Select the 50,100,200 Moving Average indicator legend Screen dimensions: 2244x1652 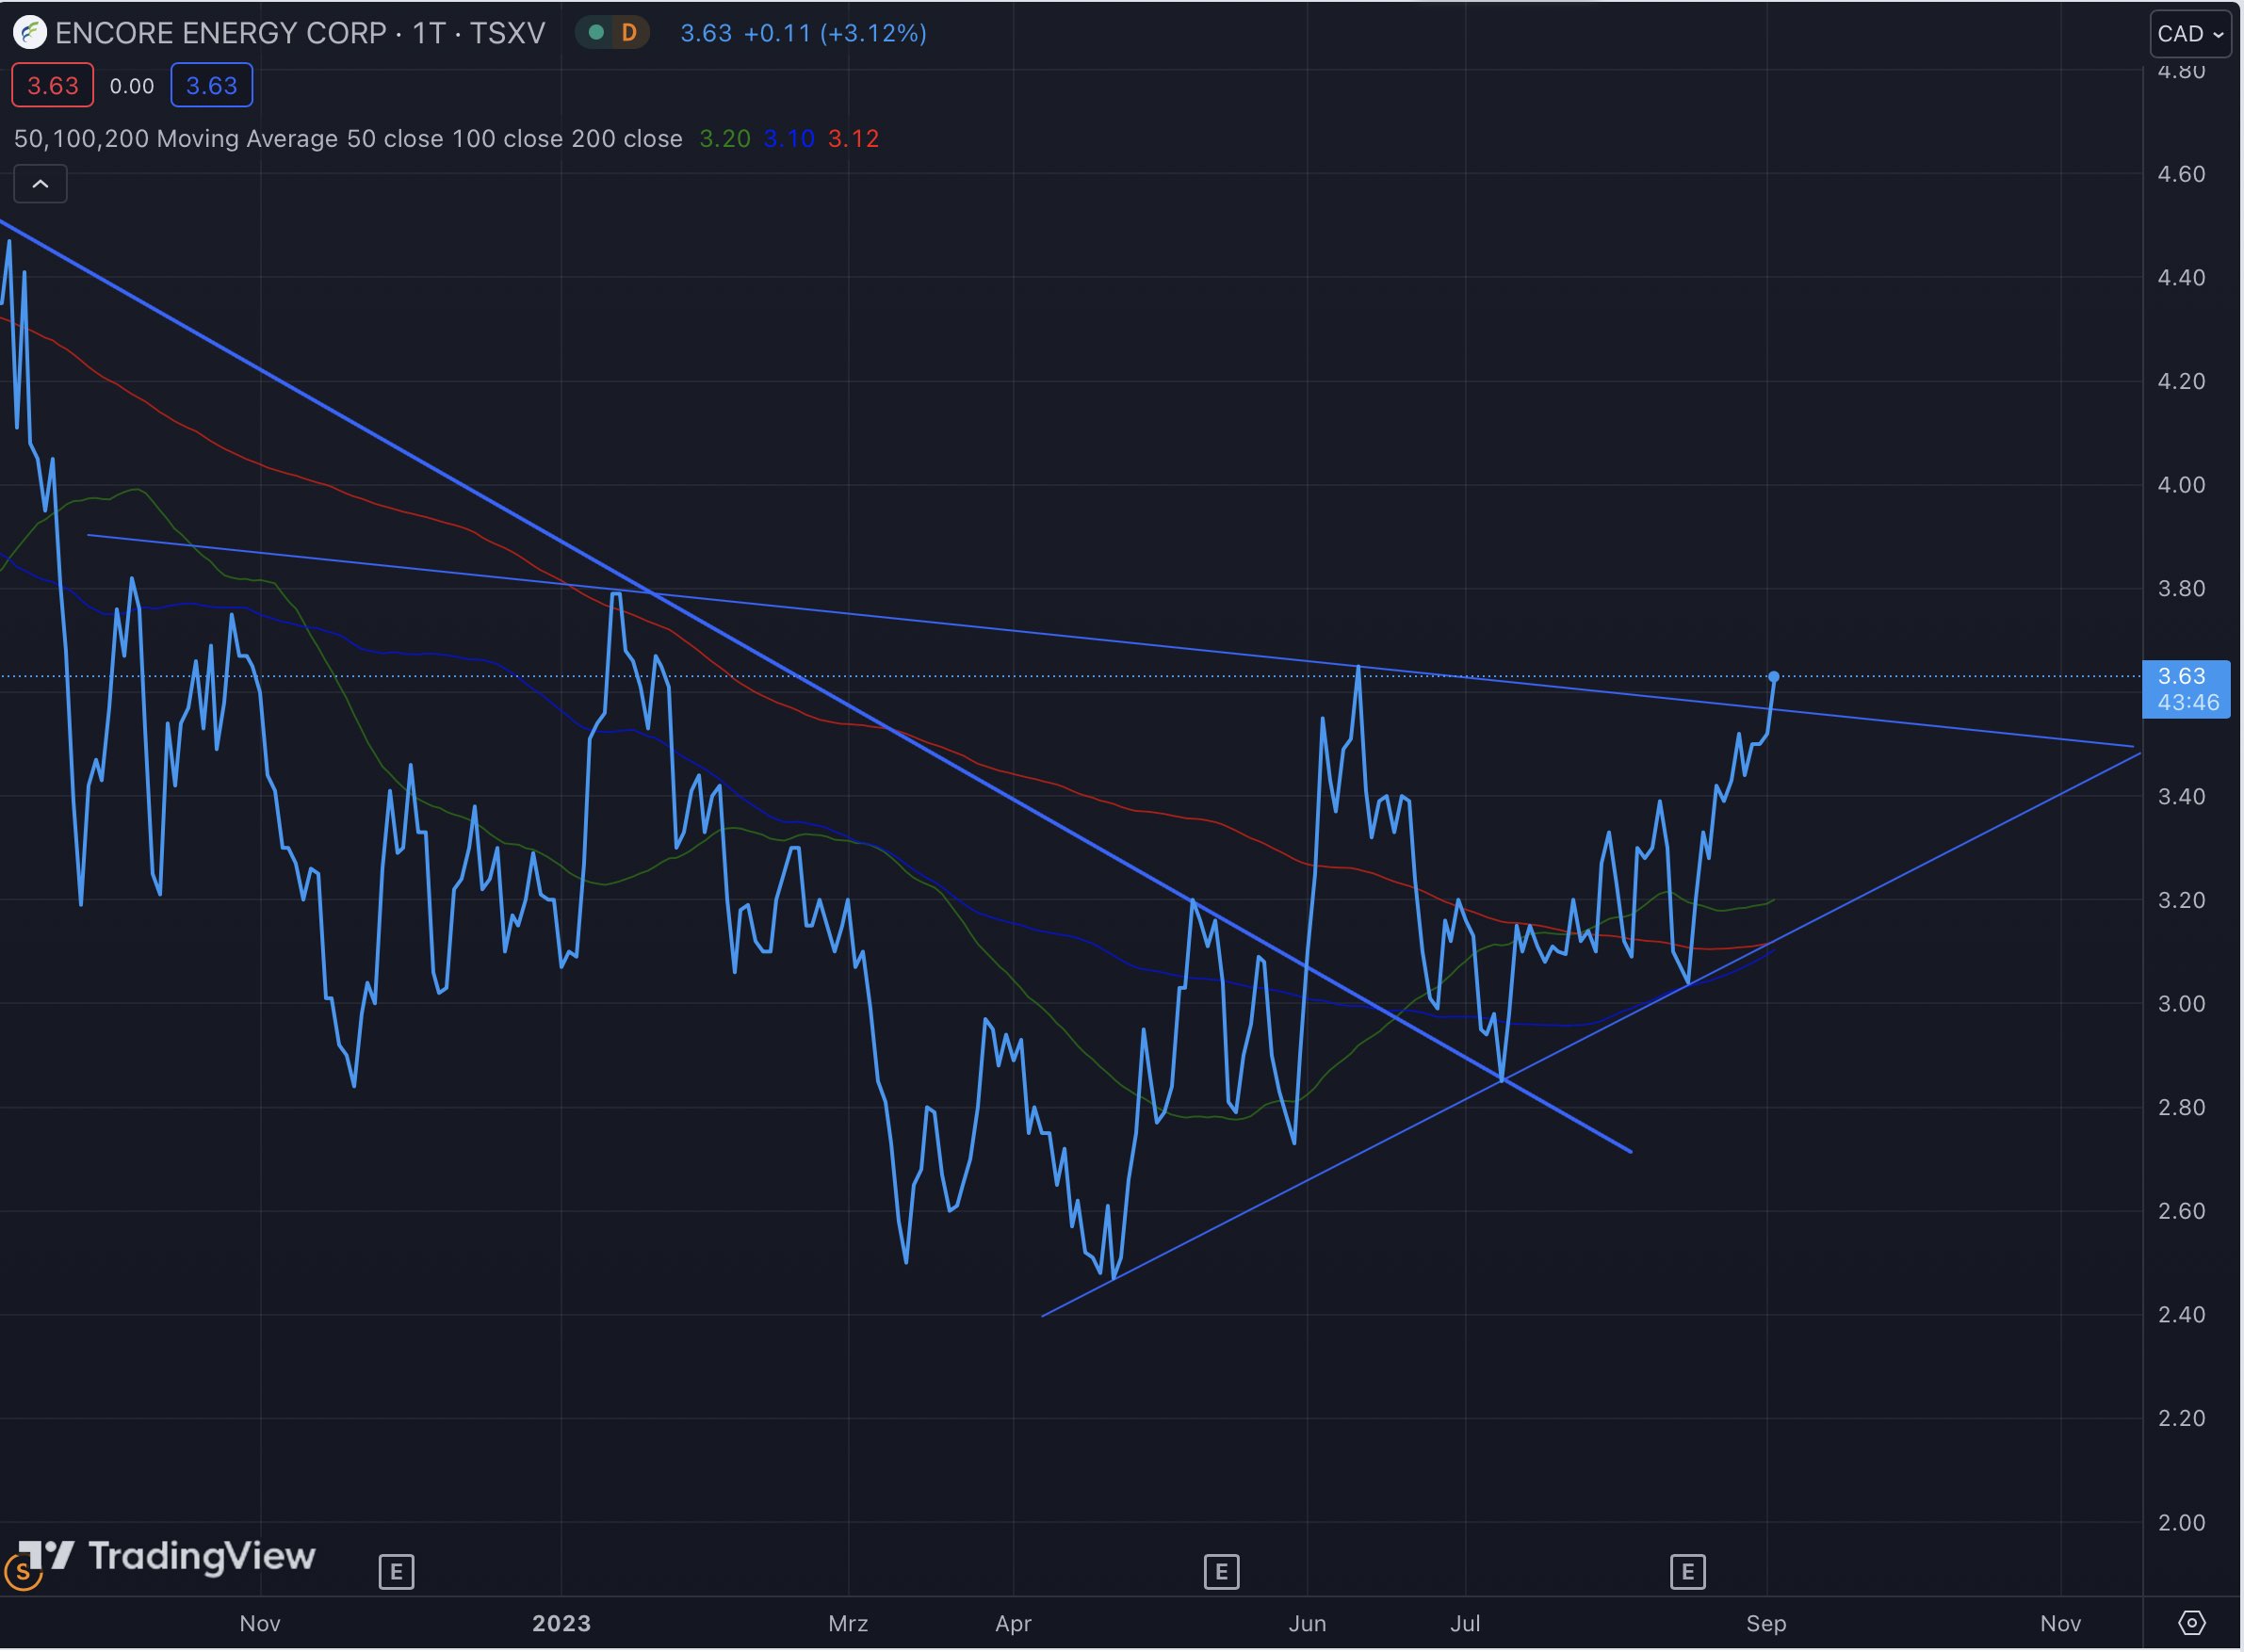pos(348,139)
